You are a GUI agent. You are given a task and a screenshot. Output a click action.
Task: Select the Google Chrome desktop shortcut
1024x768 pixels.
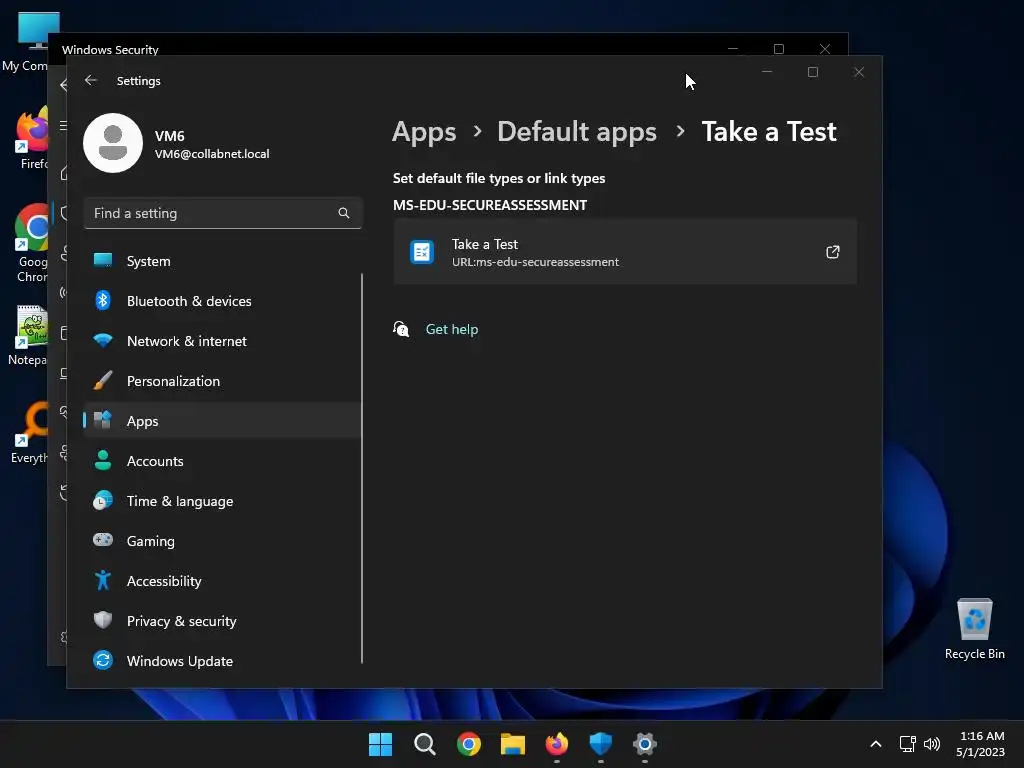click(31, 243)
